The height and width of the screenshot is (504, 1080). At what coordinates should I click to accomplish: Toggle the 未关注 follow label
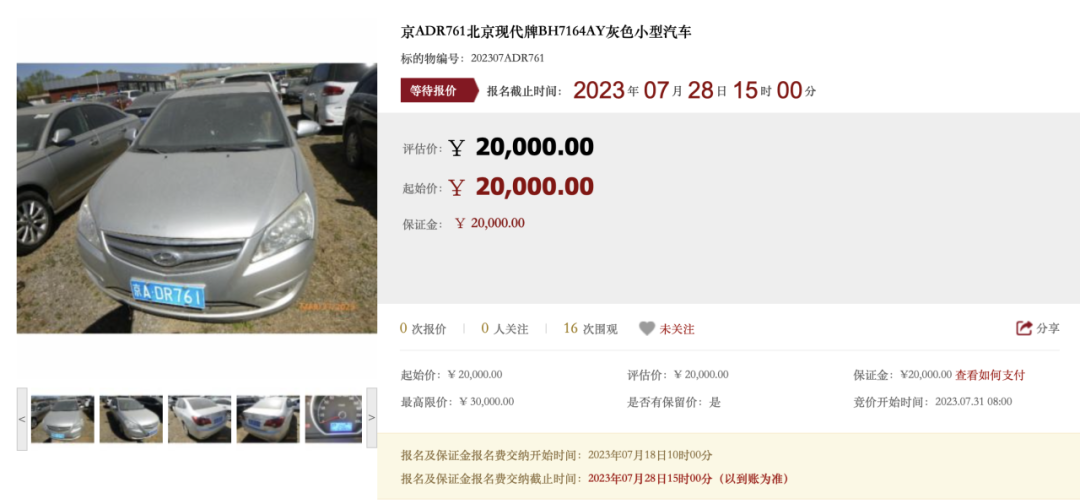(677, 329)
